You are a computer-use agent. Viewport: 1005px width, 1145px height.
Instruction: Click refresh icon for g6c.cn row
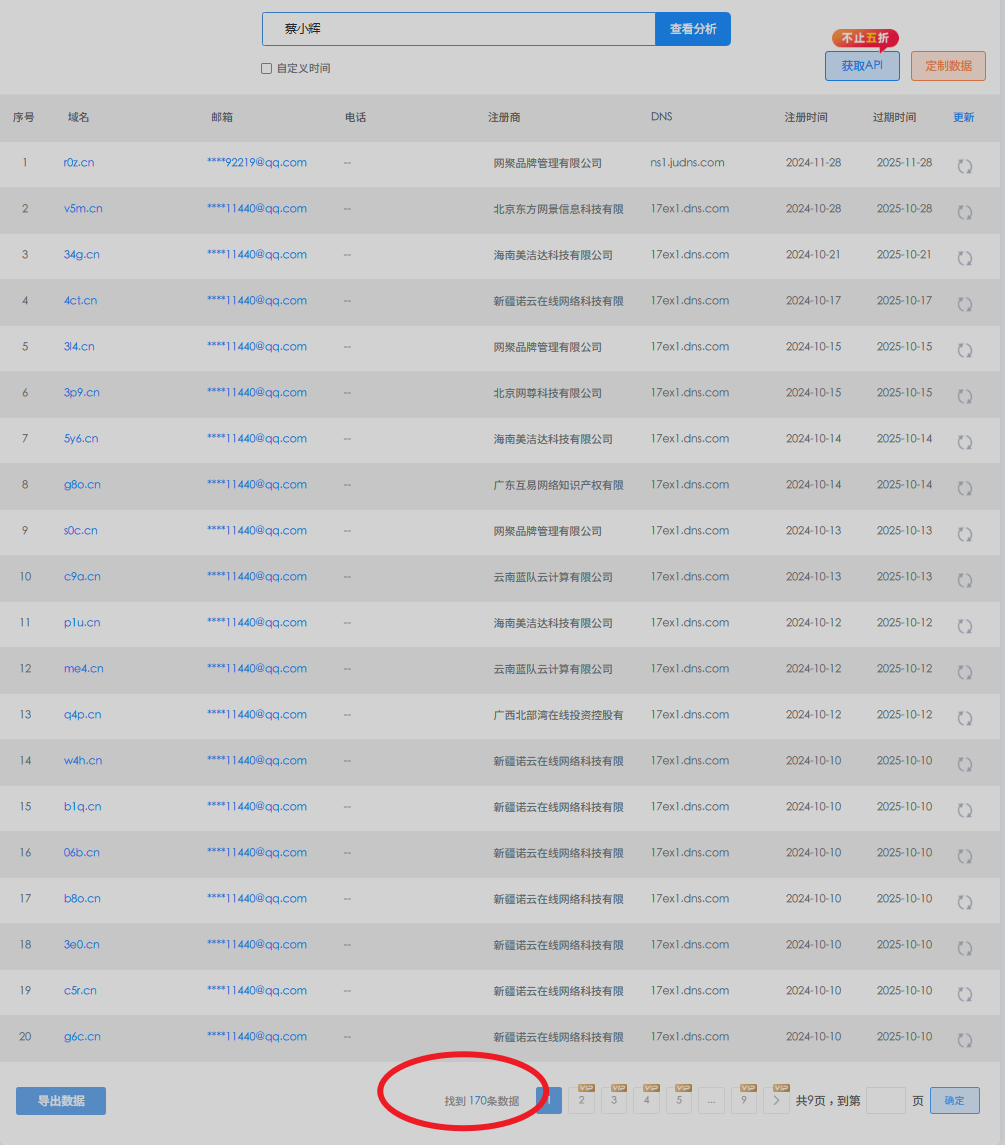point(965,1040)
